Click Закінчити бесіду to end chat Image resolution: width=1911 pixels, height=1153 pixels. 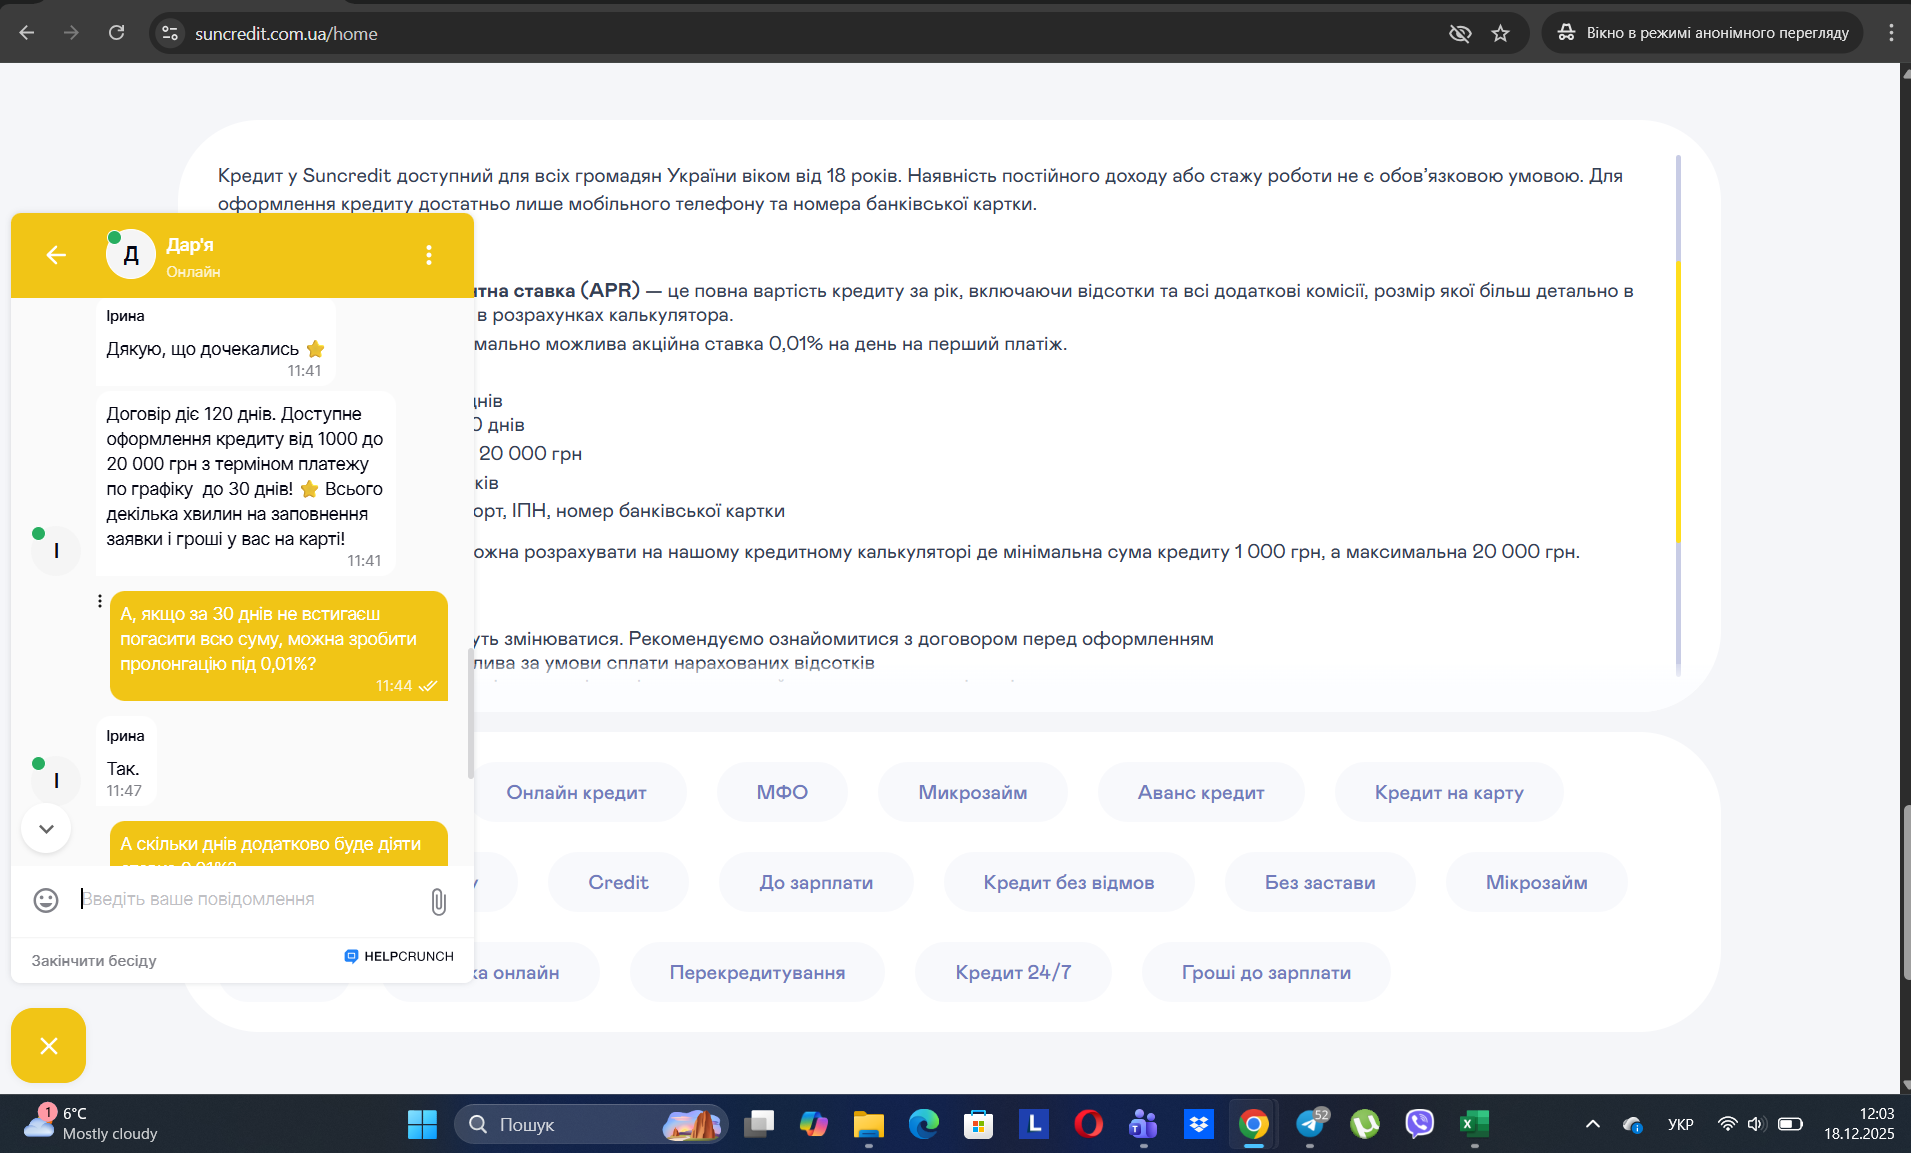pyautogui.click(x=94, y=961)
